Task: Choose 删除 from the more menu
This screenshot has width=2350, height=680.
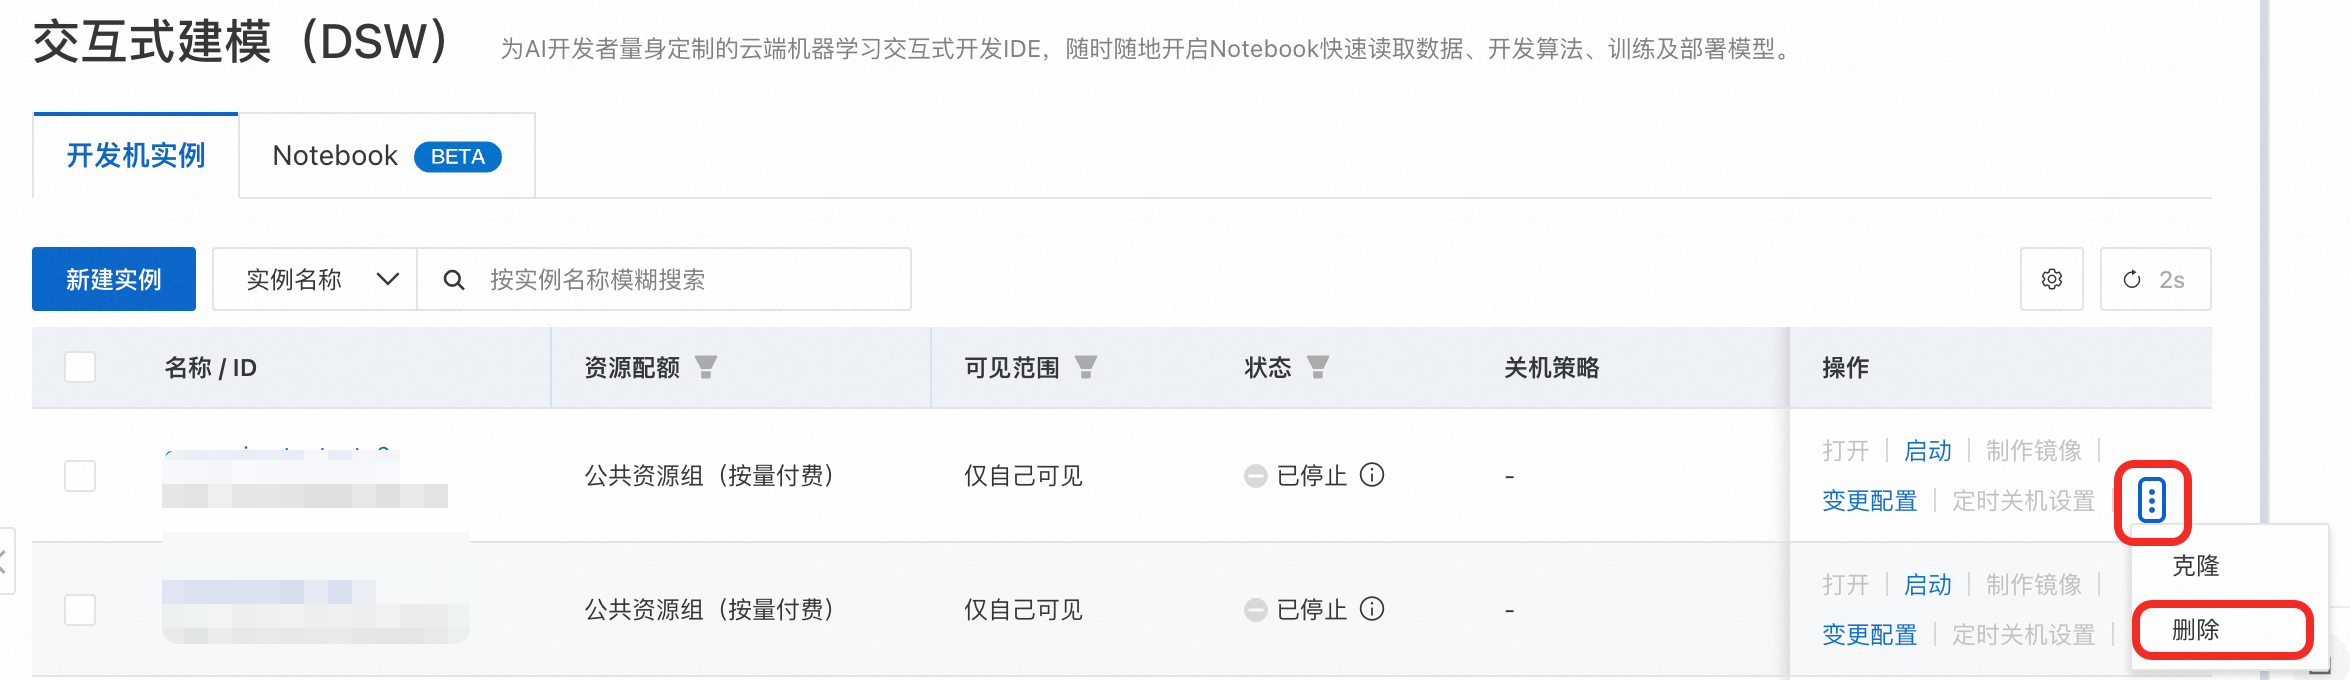Action: [2196, 630]
